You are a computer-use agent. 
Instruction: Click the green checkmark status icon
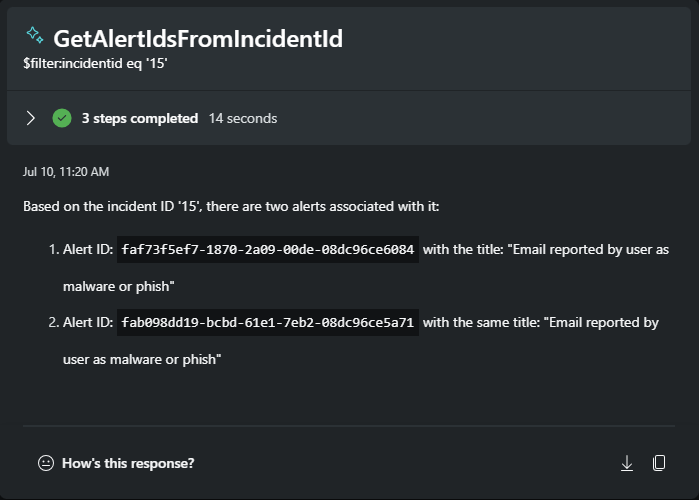coord(62,118)
